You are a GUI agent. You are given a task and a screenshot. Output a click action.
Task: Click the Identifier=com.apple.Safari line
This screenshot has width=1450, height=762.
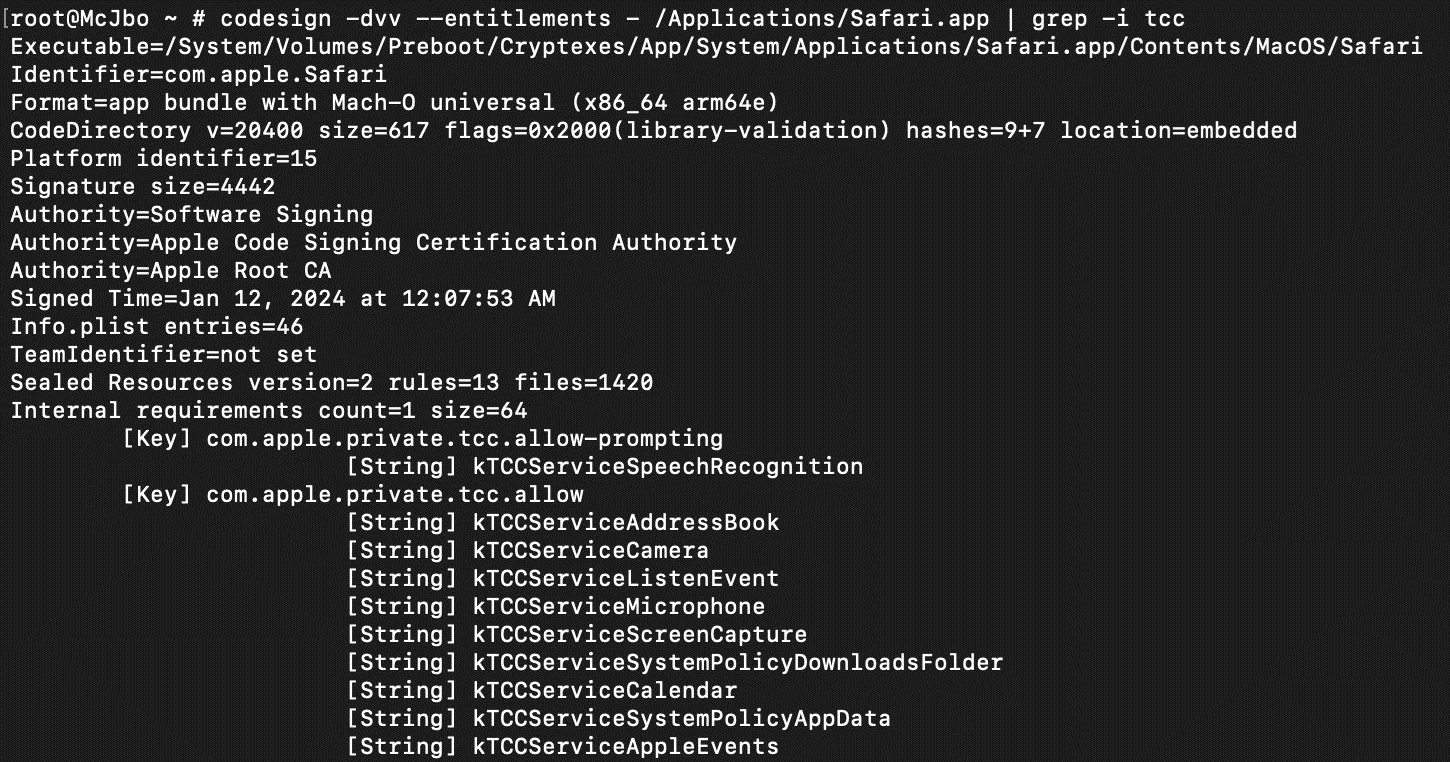pyautogui.click(x=198, y=75)
